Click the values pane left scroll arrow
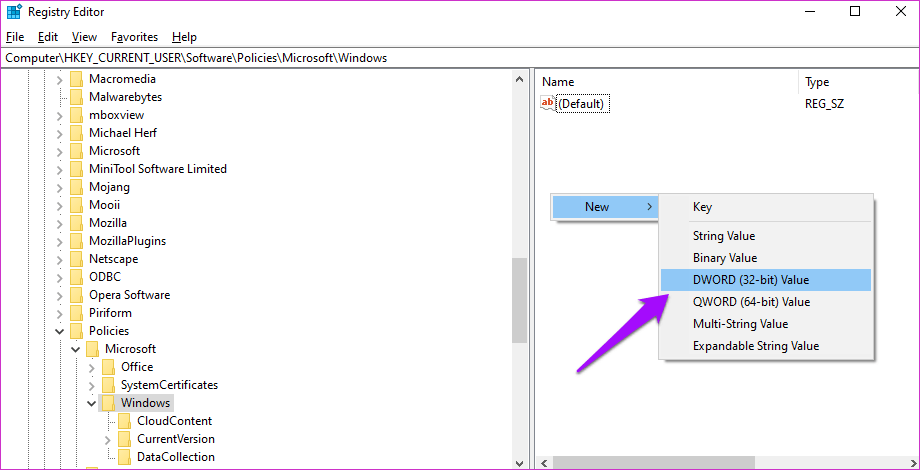The width and height of the screenshot is (920, 470). click(544, 462)
